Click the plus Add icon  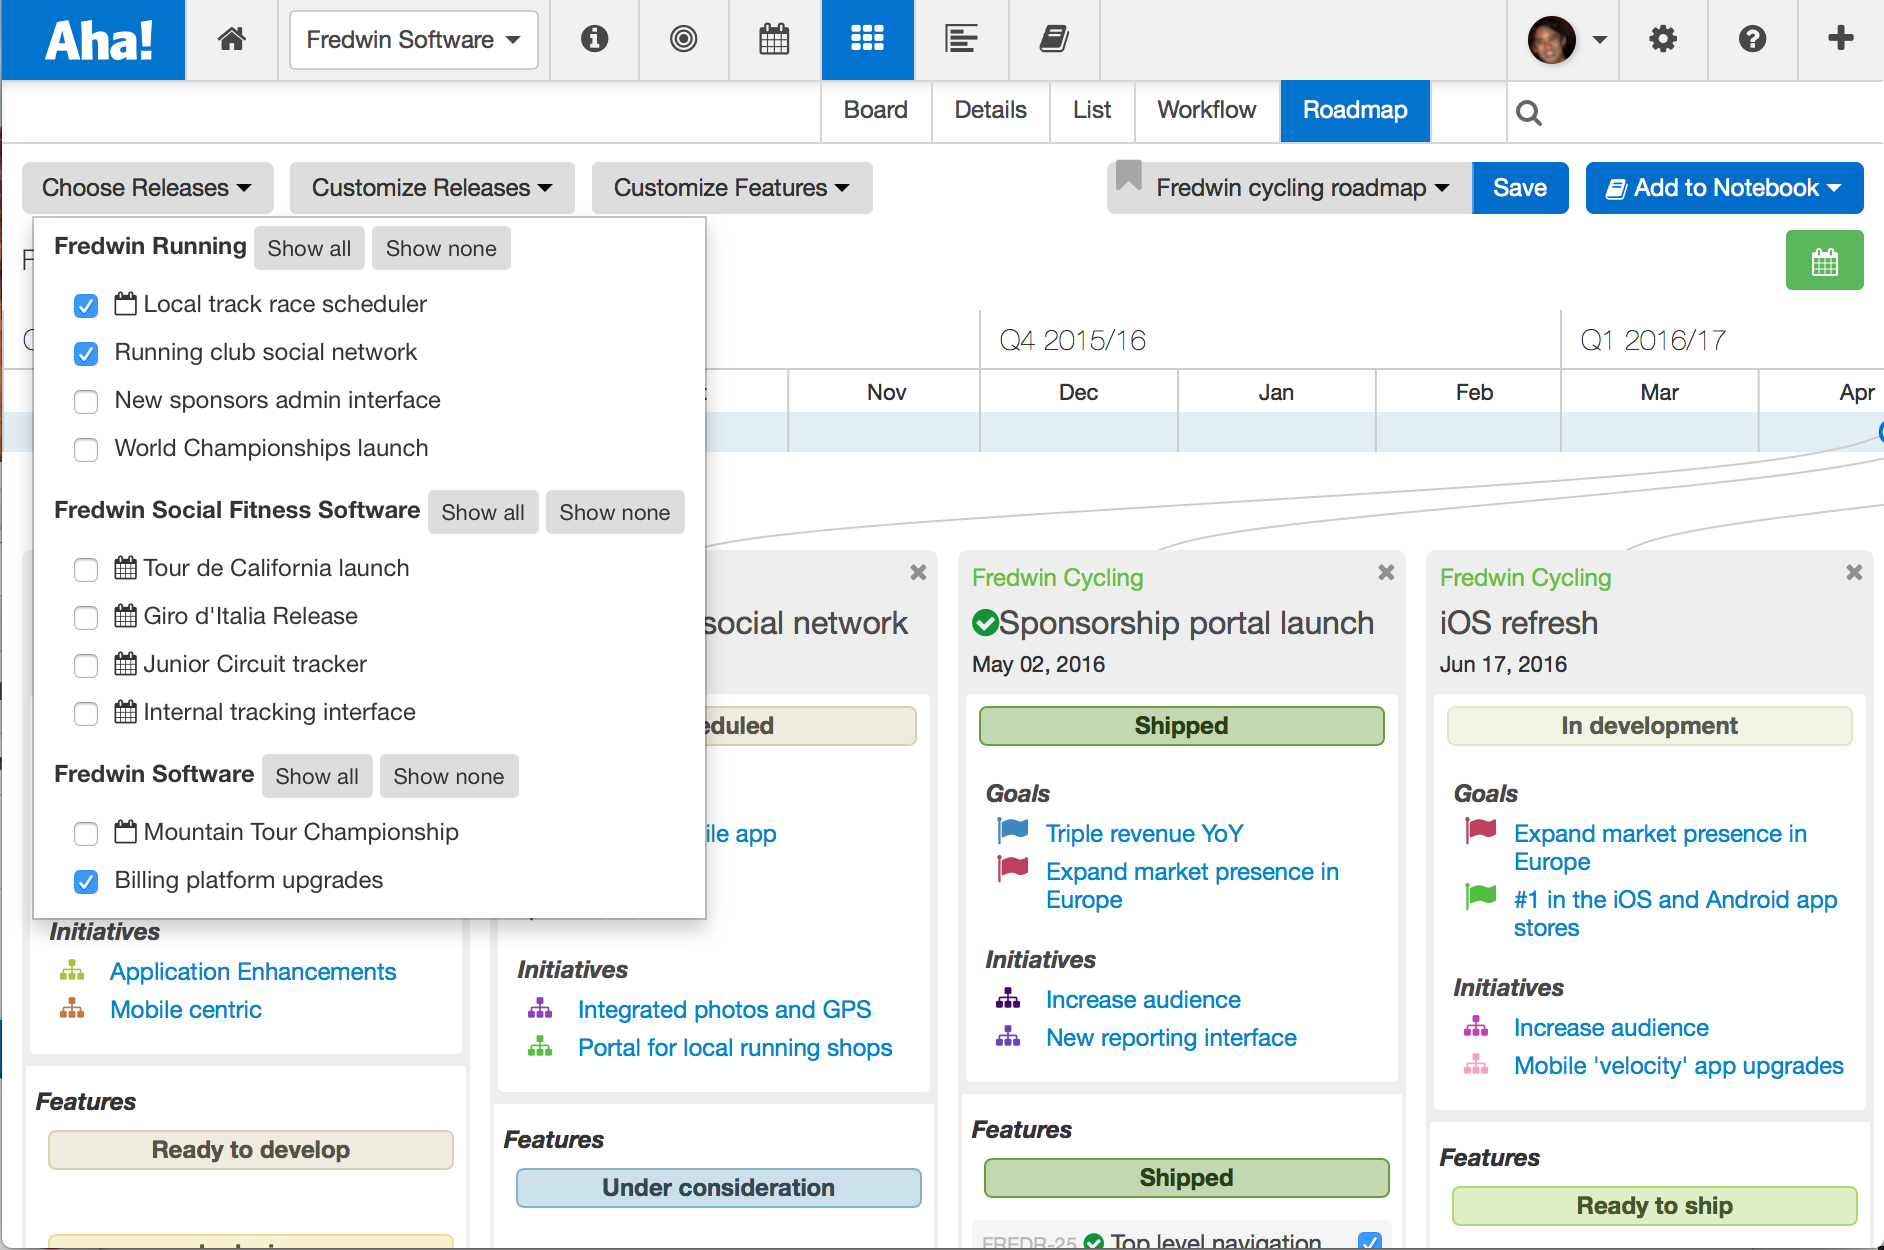(x=1841, y=39)
